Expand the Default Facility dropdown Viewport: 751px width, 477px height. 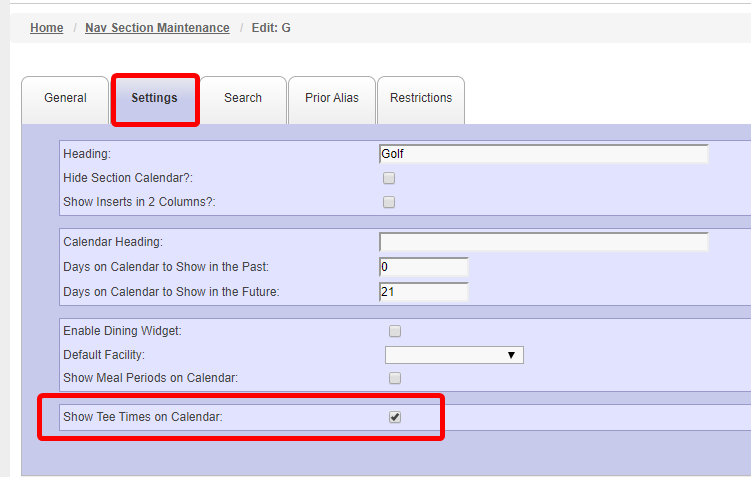[x=454, y=355]
